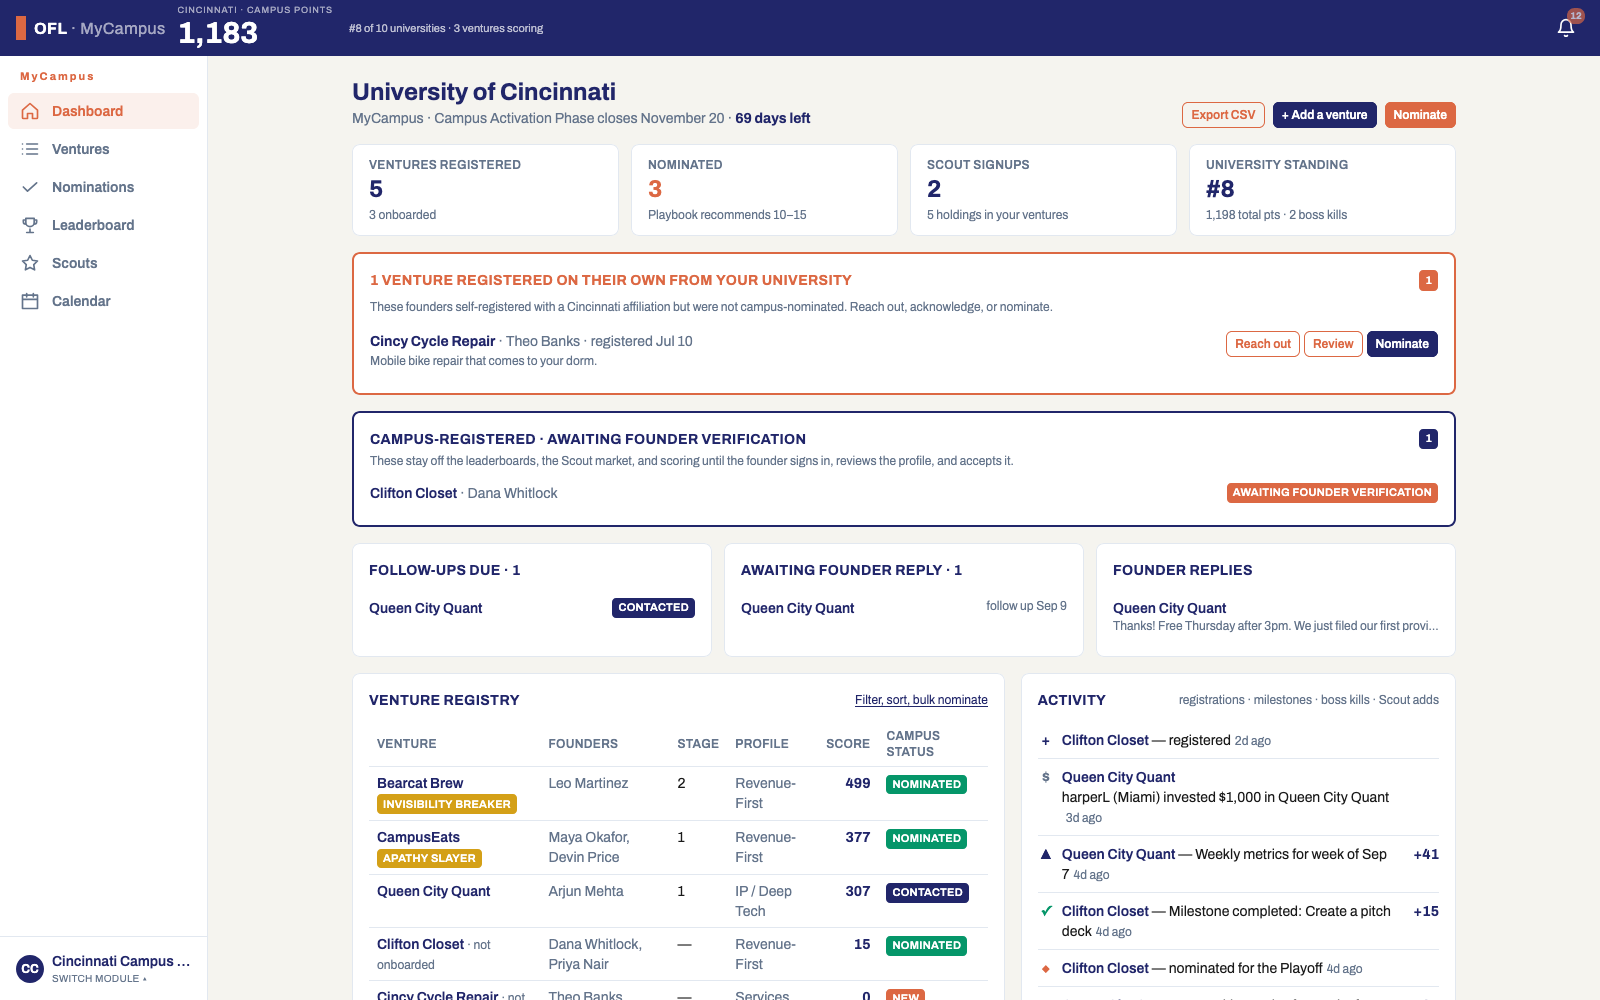This screenshot has height=1000, width=1600.
Task: Open Cincy Cycle Repair in self-registered alert
Action: [432, 341]
